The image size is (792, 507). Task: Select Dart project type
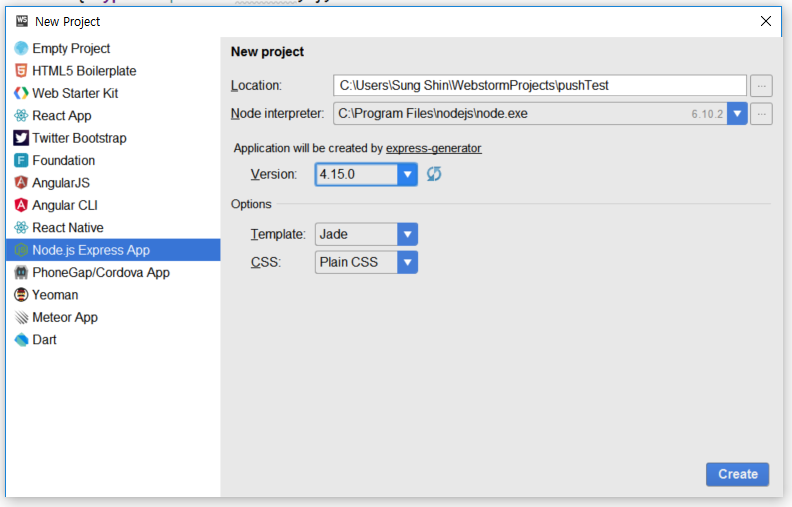point(113,340)
